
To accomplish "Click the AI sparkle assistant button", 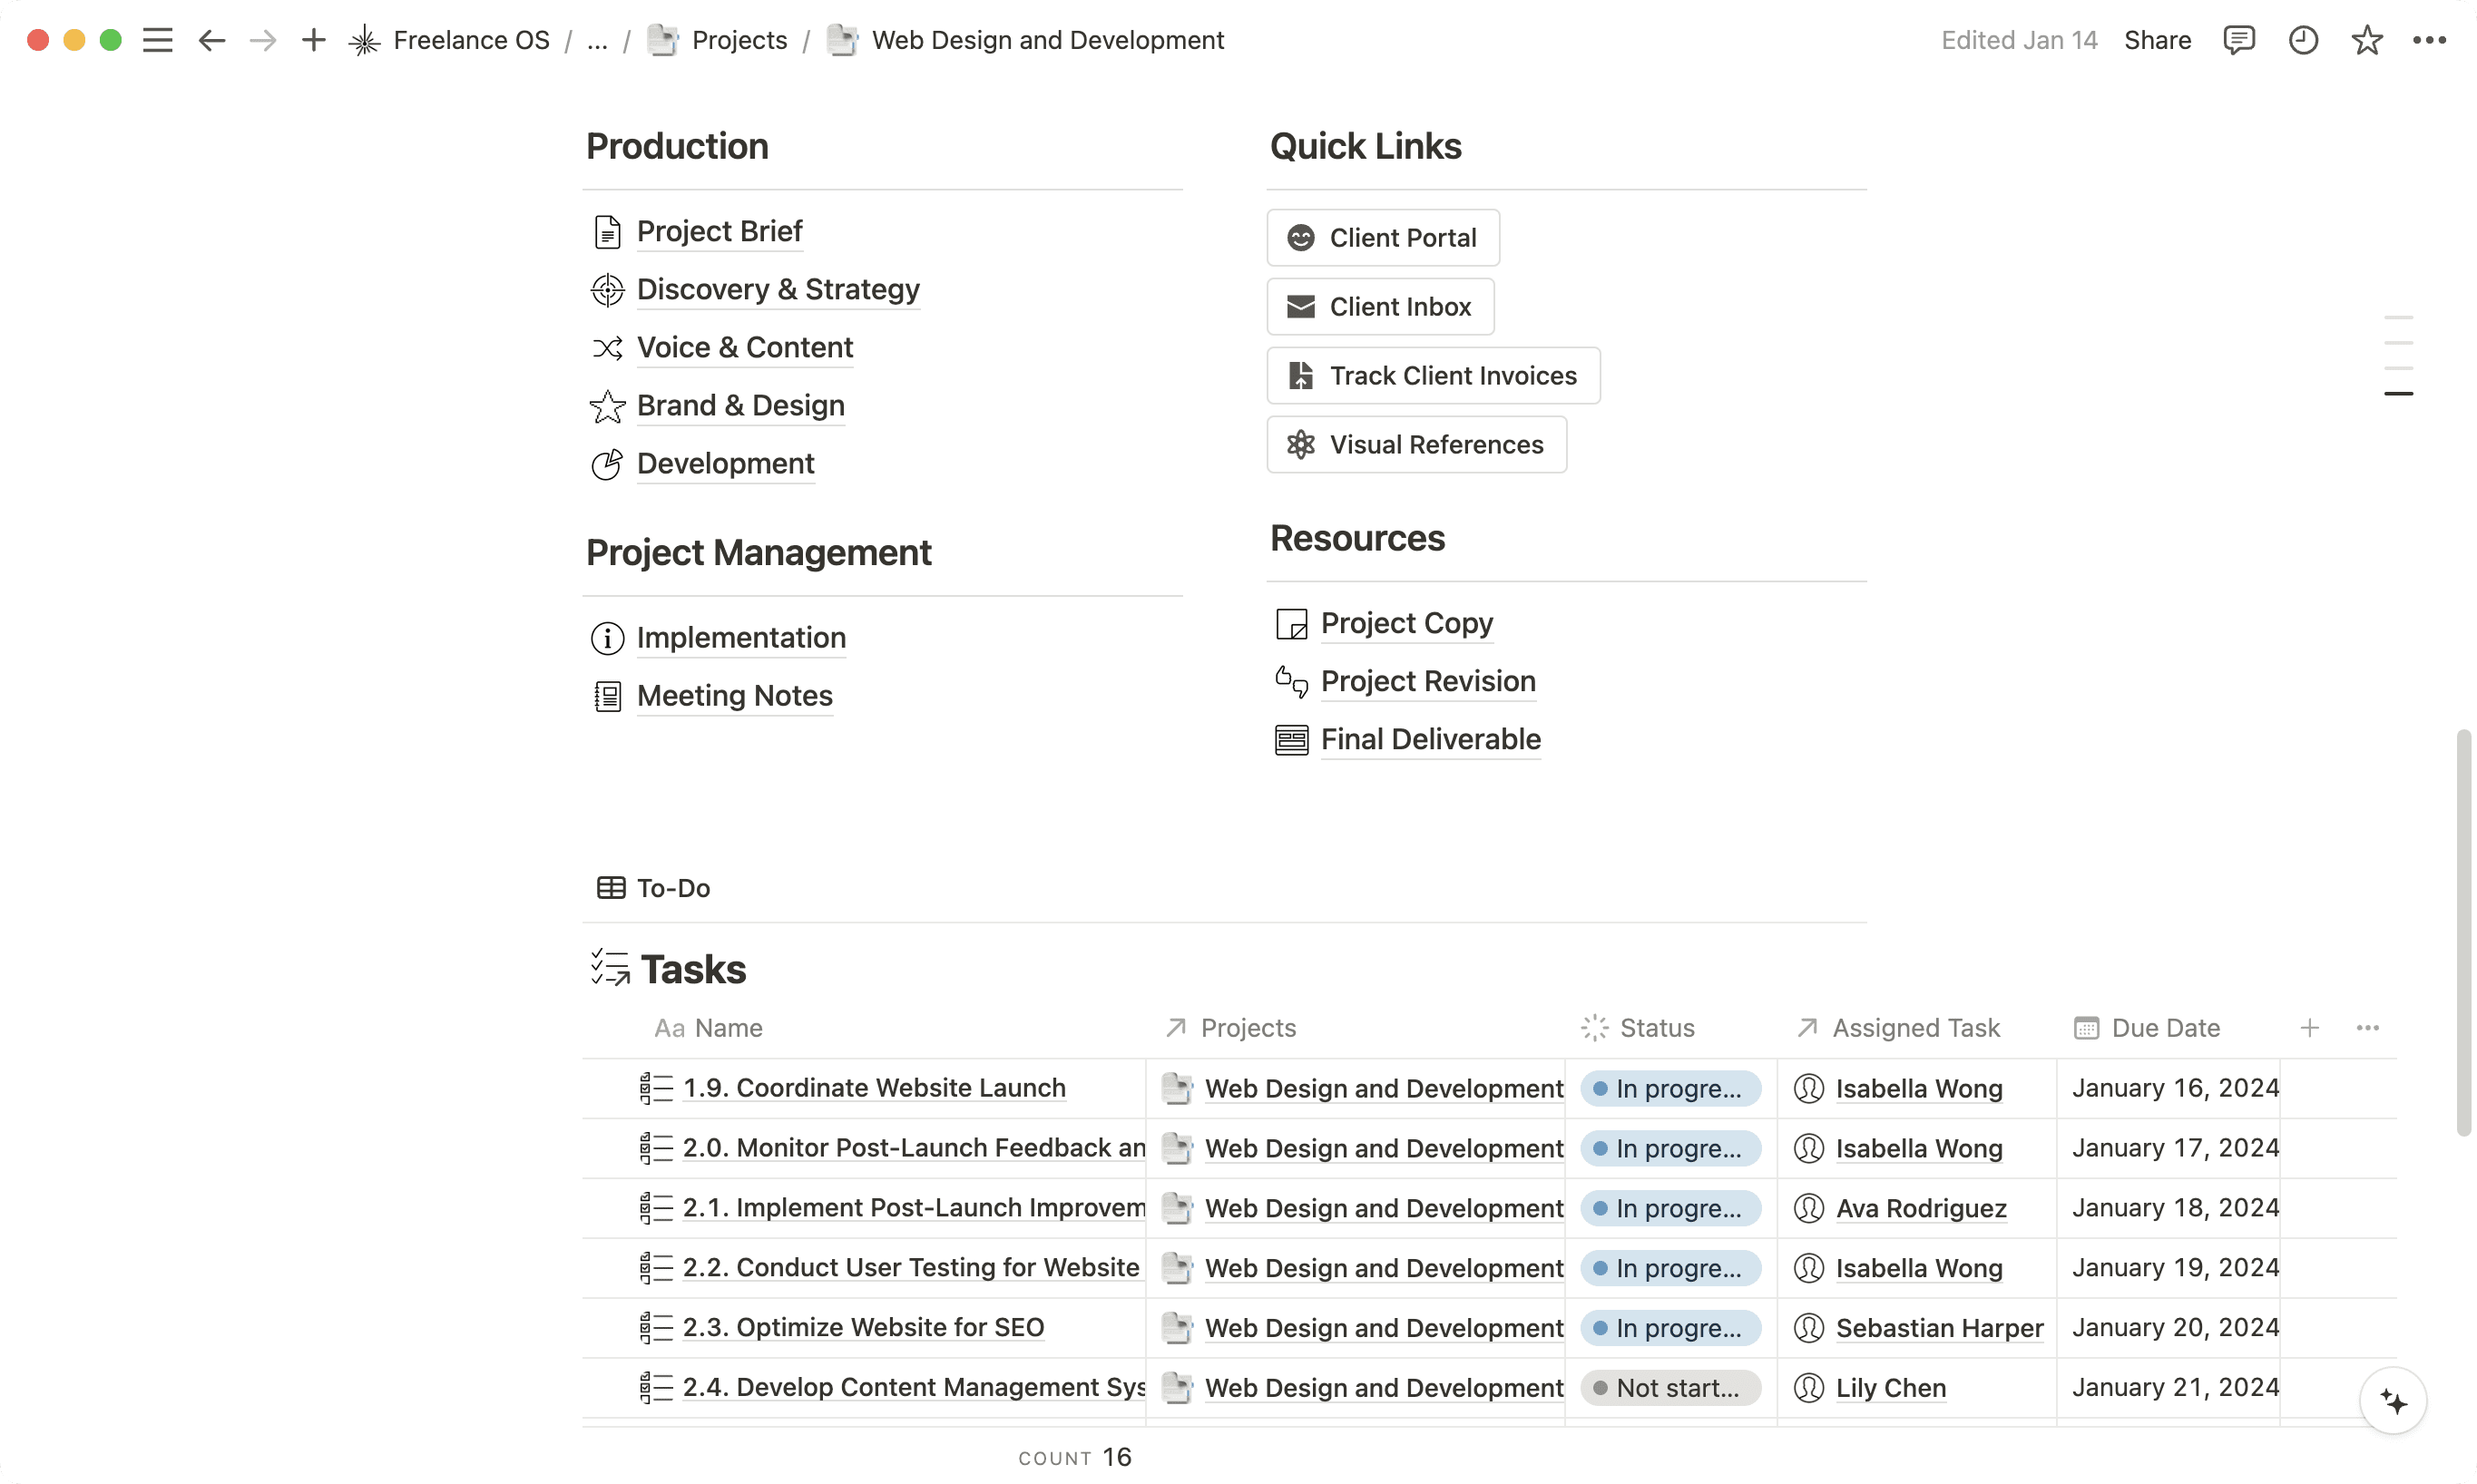I will [x=2393, y=1401].
